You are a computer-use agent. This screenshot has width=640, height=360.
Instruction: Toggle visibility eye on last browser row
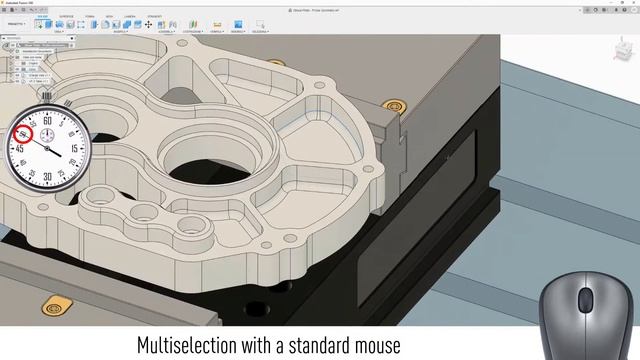click(x=18, y=81)
